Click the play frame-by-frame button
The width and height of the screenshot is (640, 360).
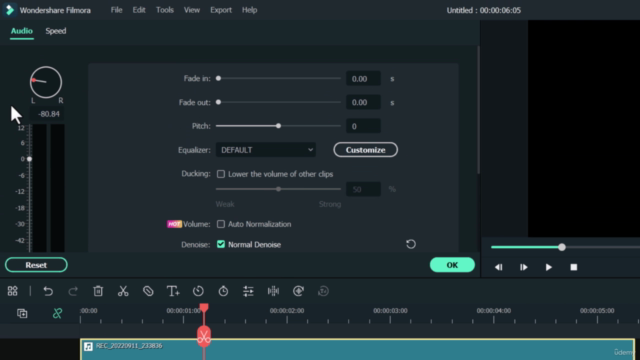[x=524, y=267]
